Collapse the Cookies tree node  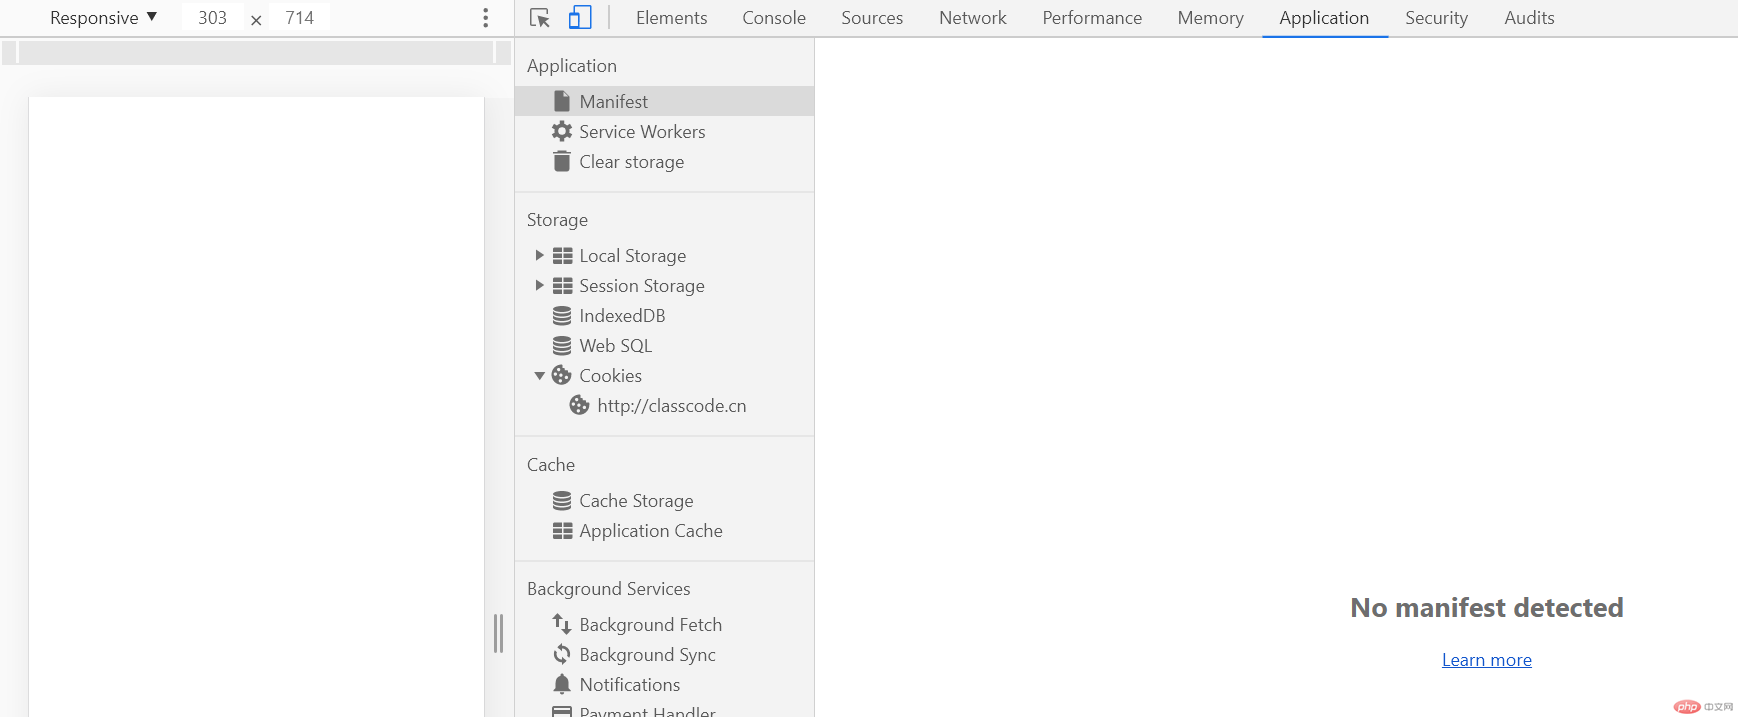click(x=539, y=376)
